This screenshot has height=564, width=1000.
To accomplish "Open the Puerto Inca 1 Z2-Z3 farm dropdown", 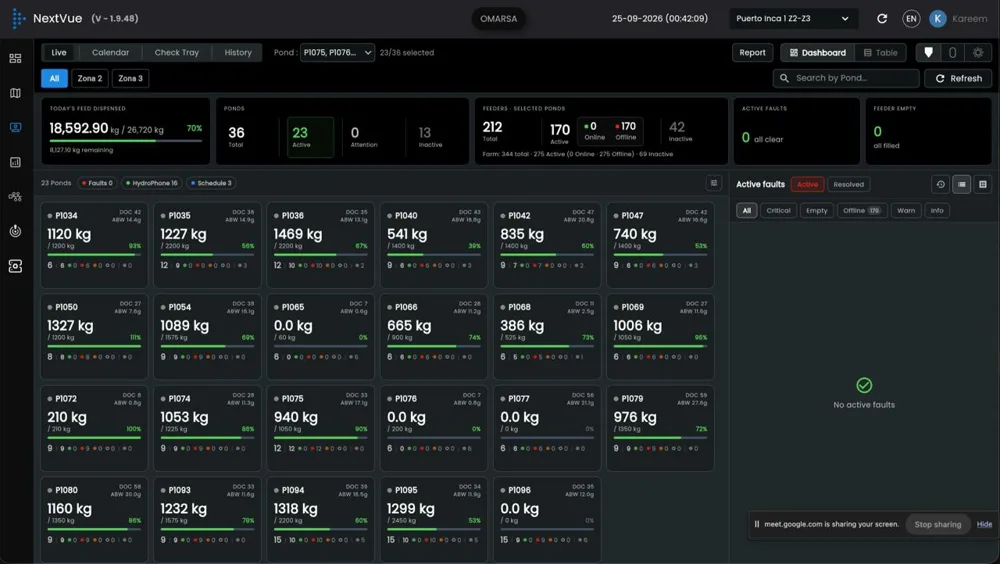I will point(791,19).
